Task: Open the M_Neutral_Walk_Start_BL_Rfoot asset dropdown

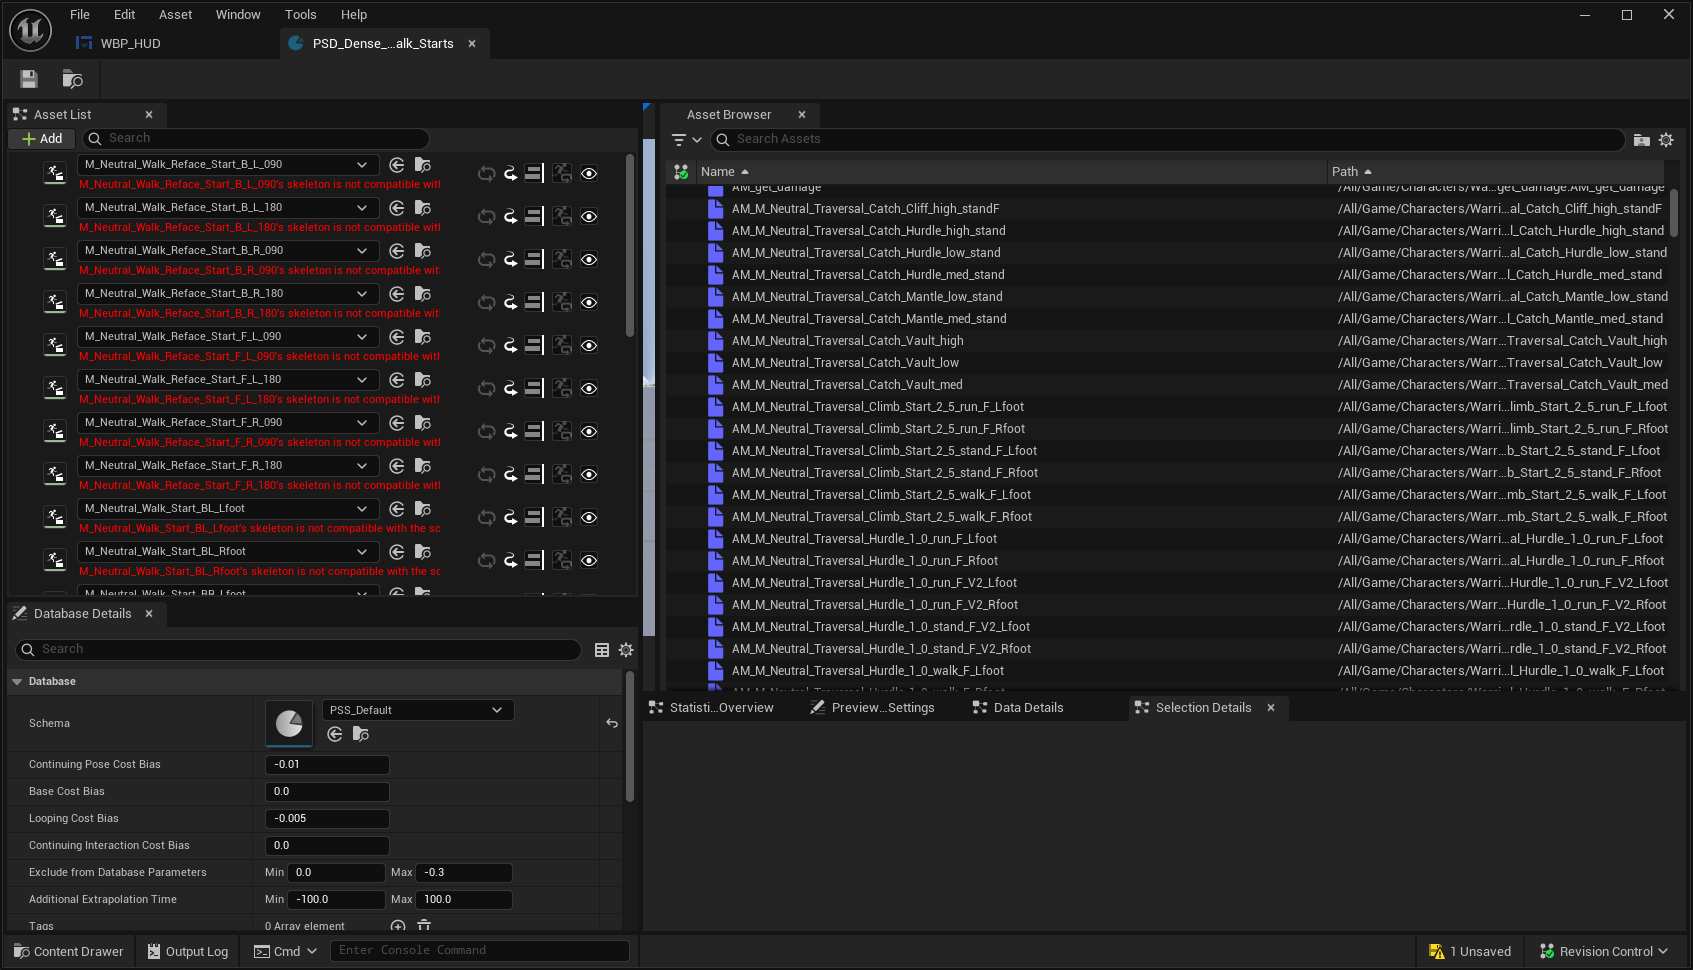Action: (x=228, y=552)
